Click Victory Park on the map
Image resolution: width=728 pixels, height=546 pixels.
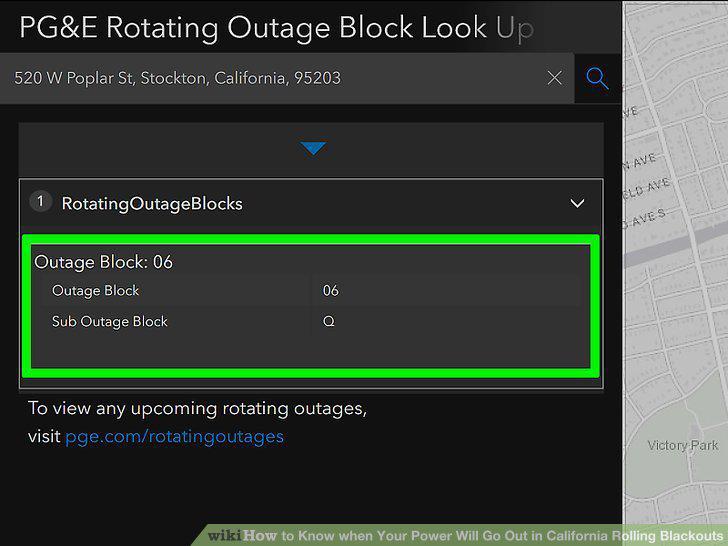(682, 445)
